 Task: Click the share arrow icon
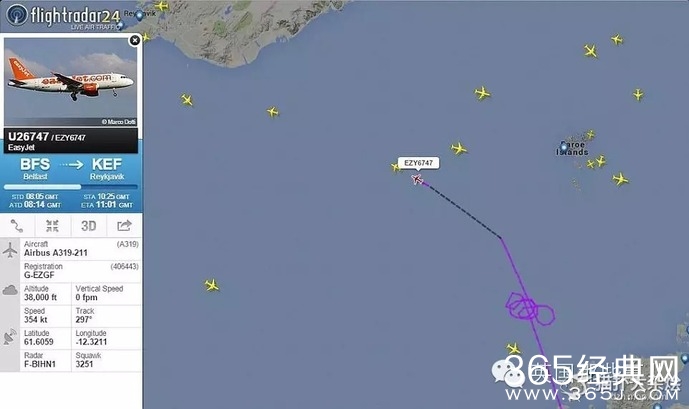click(124, 226)
